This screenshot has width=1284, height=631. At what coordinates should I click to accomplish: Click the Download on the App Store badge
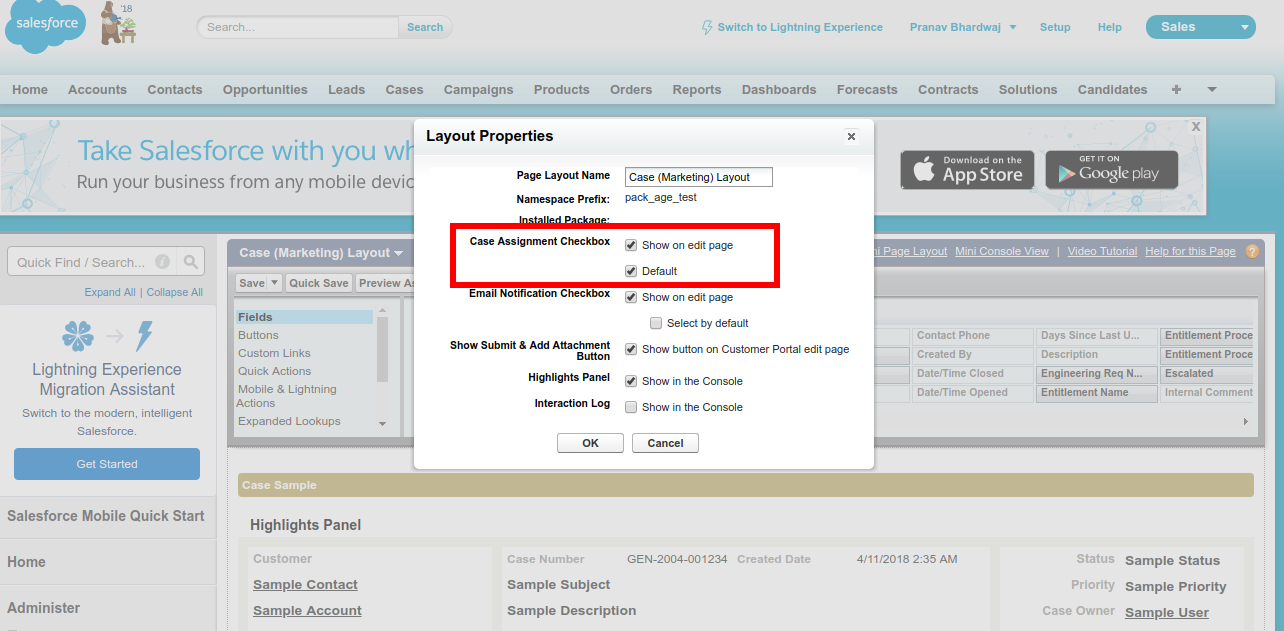966,170
